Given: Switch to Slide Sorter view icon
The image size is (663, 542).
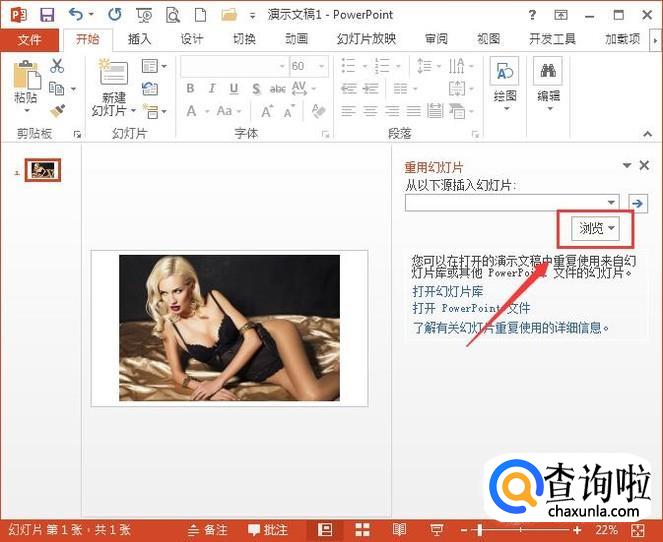Looking at the screenshot, I should pyautogui.click(x=362, y=529).
